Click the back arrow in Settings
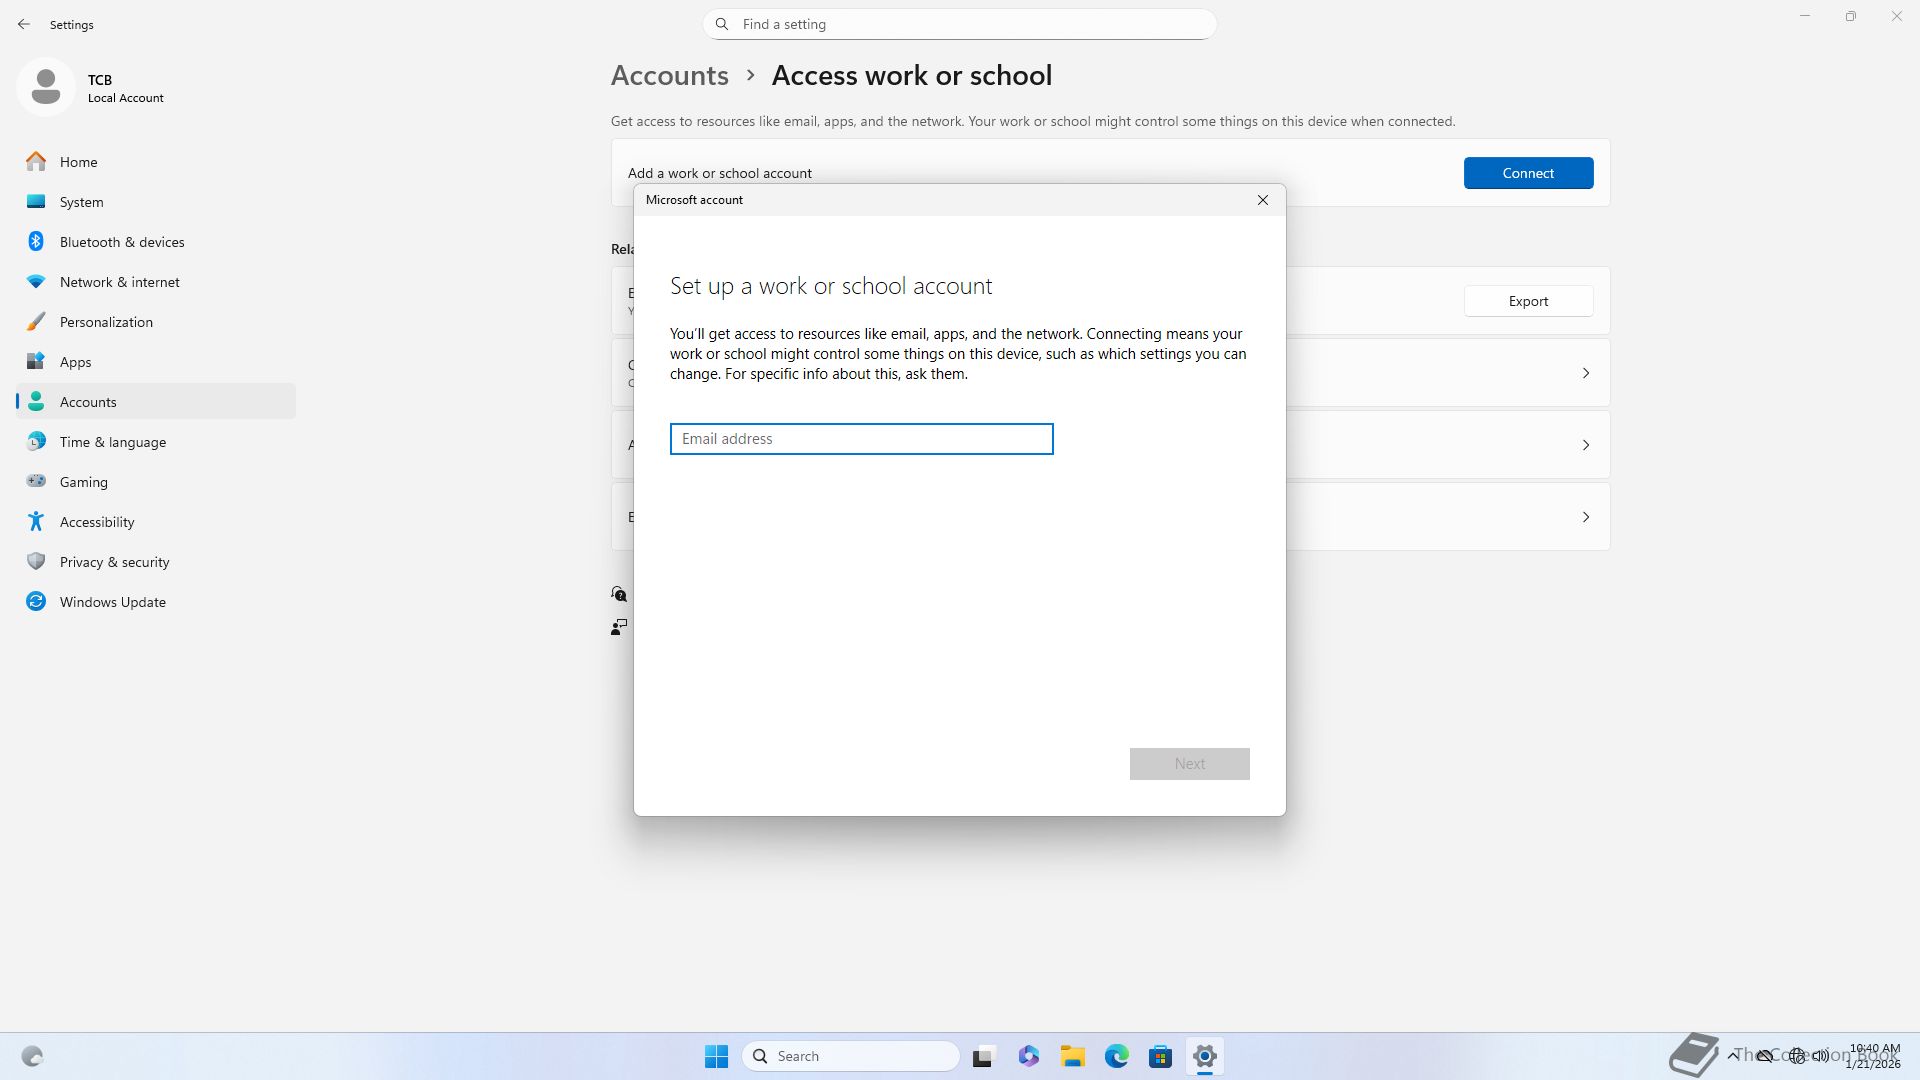1920x1080 pixels. 24,24
